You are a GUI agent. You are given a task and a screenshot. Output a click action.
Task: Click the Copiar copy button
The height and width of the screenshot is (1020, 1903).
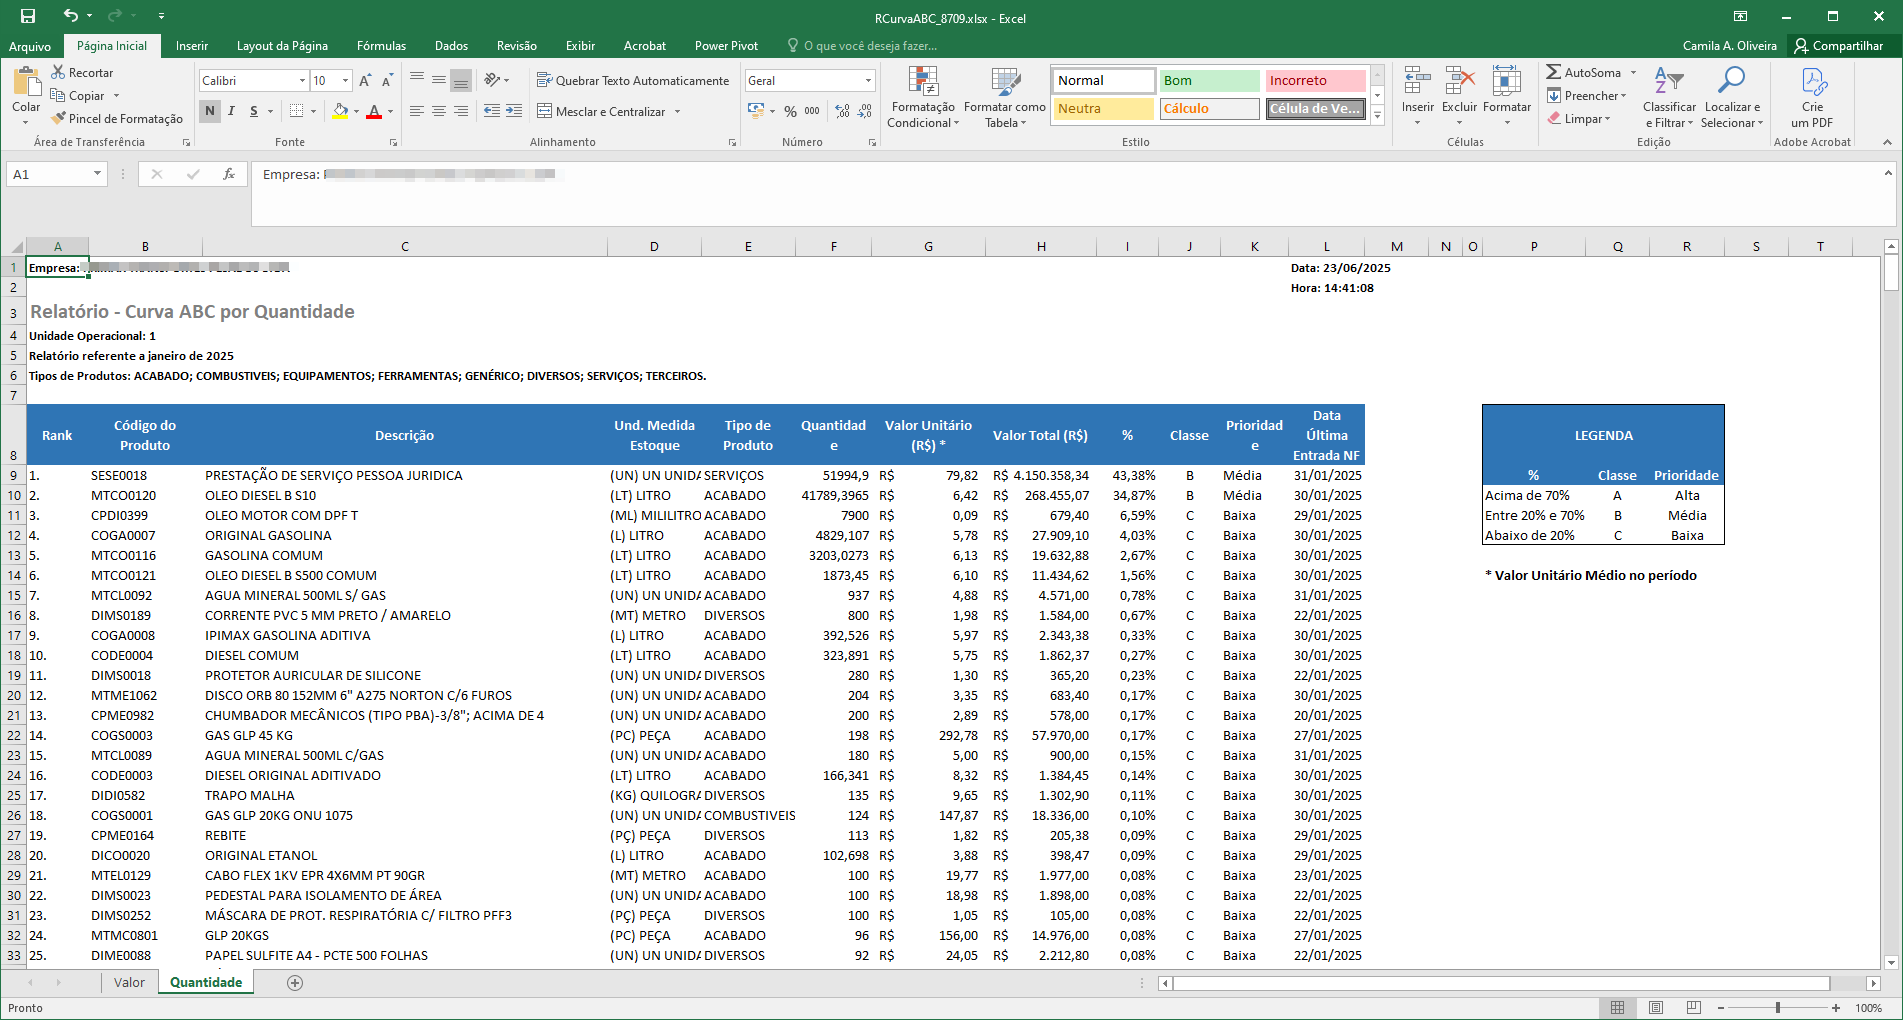79,95
